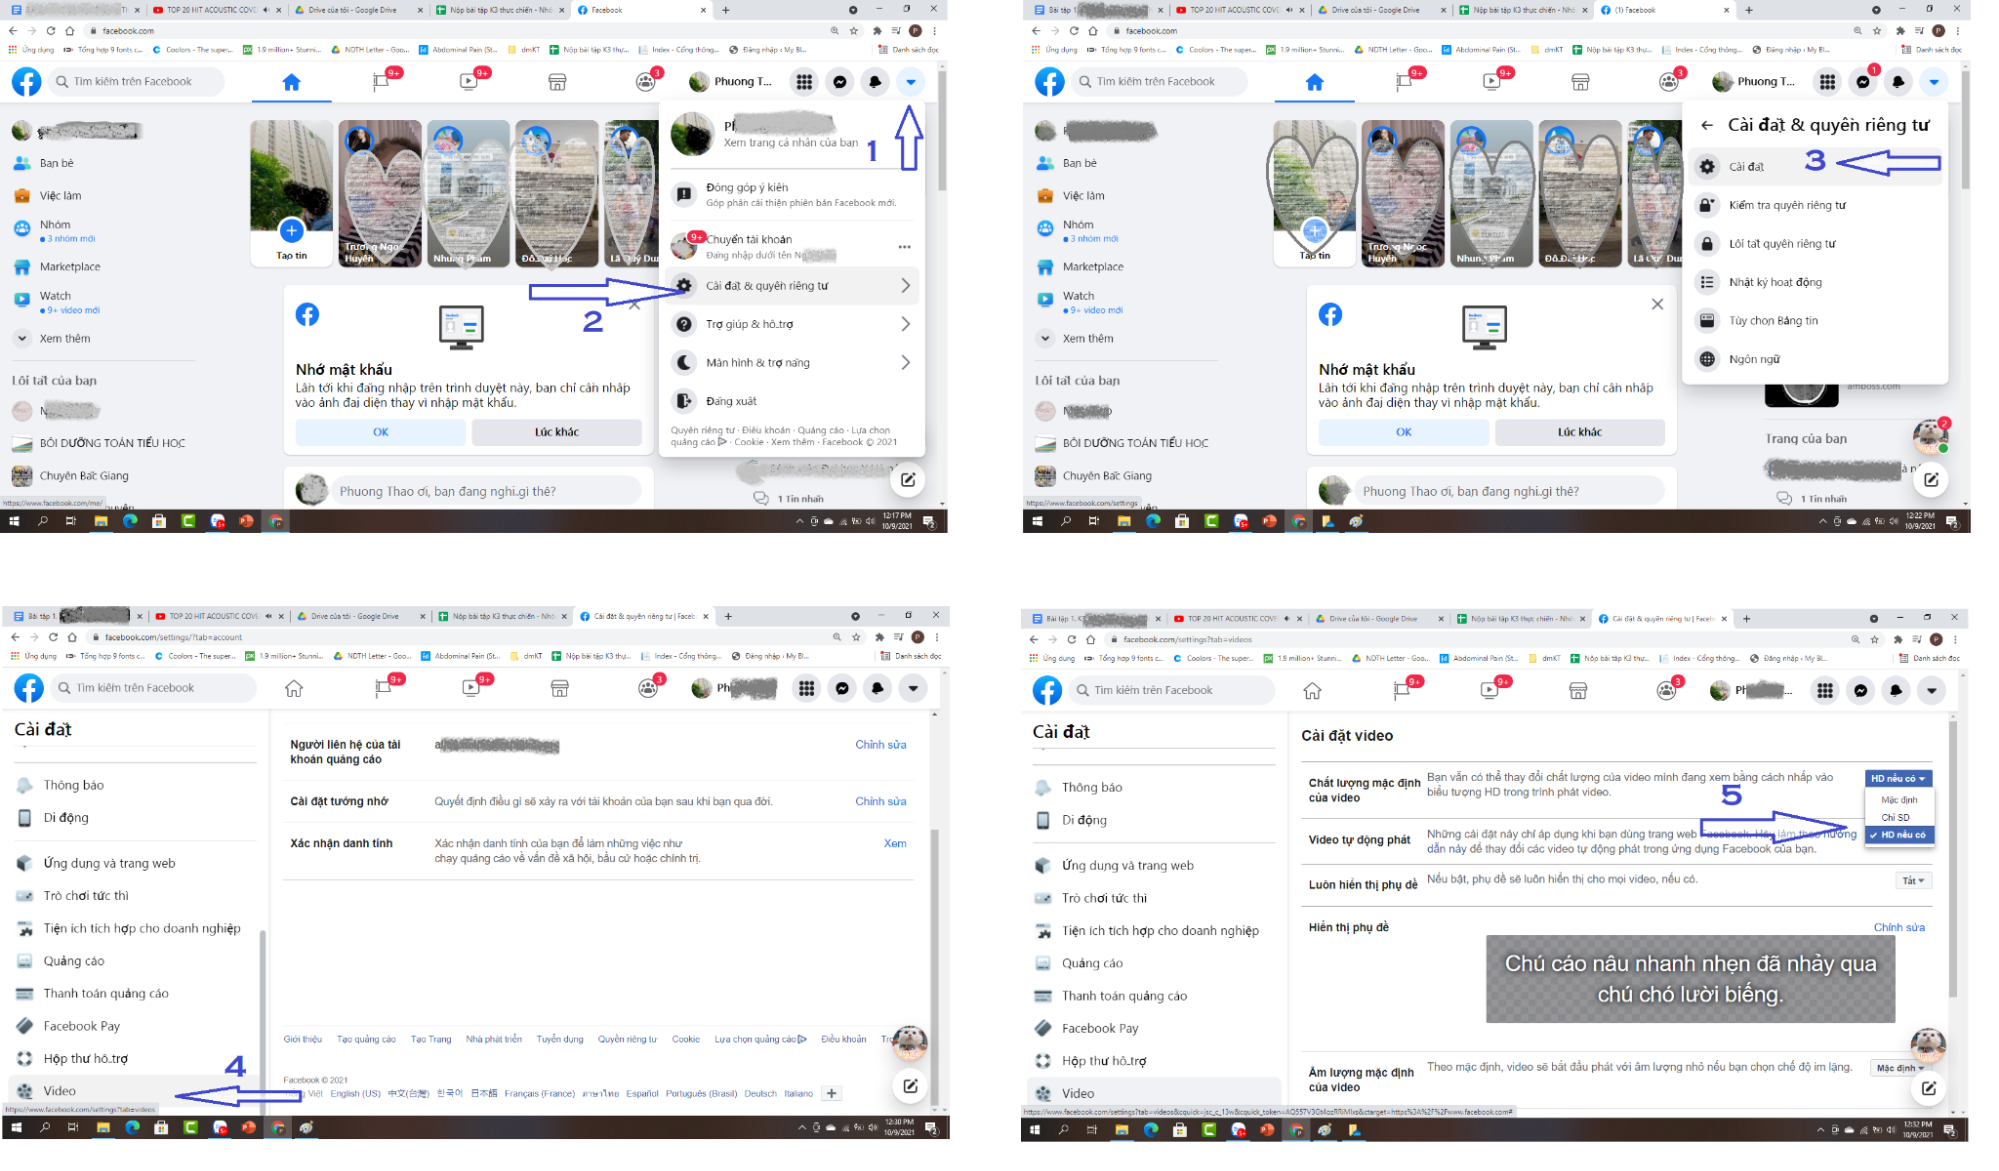Viewport: 1999px width, 1171px height.
Task: Click 'Chỉnh sửa' for 'Cài đặt tưởng nhớ'
Action: pyautogui.click(x=881, y=801)
